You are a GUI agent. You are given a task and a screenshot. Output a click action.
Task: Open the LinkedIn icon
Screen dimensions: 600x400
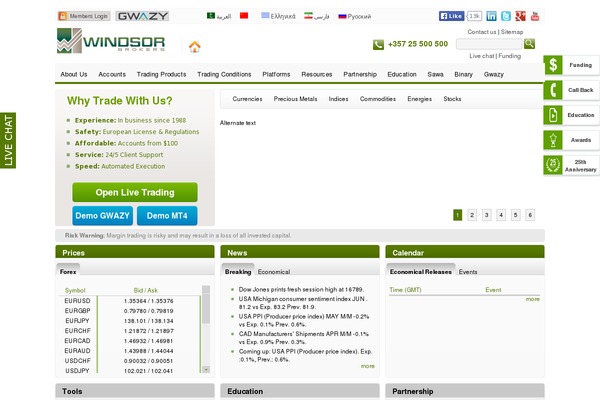(x=491, y=16)
